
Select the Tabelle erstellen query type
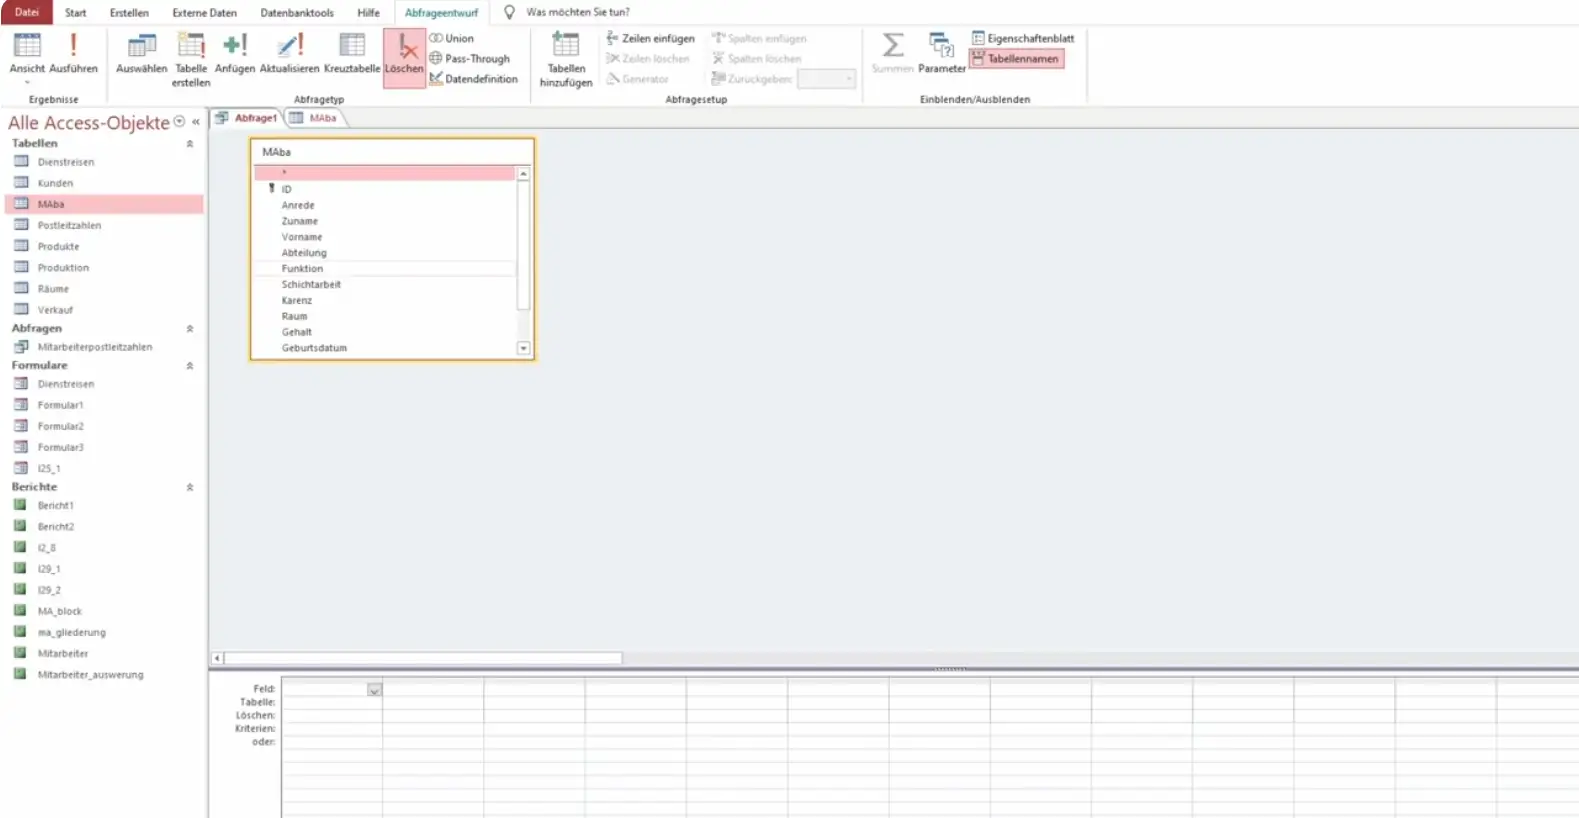pos(191,60)
